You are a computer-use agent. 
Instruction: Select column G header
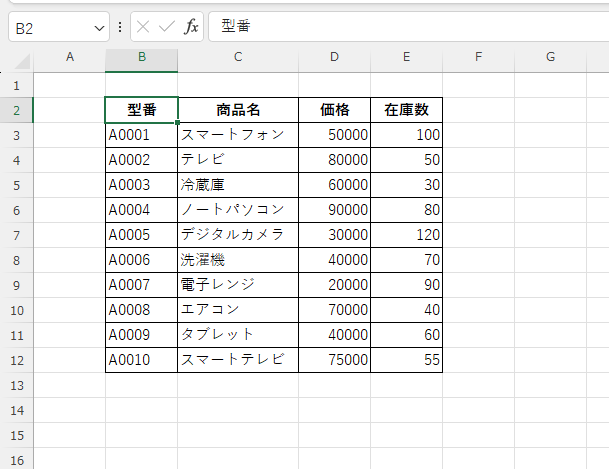pyautogui.click(x=550, y=57)
